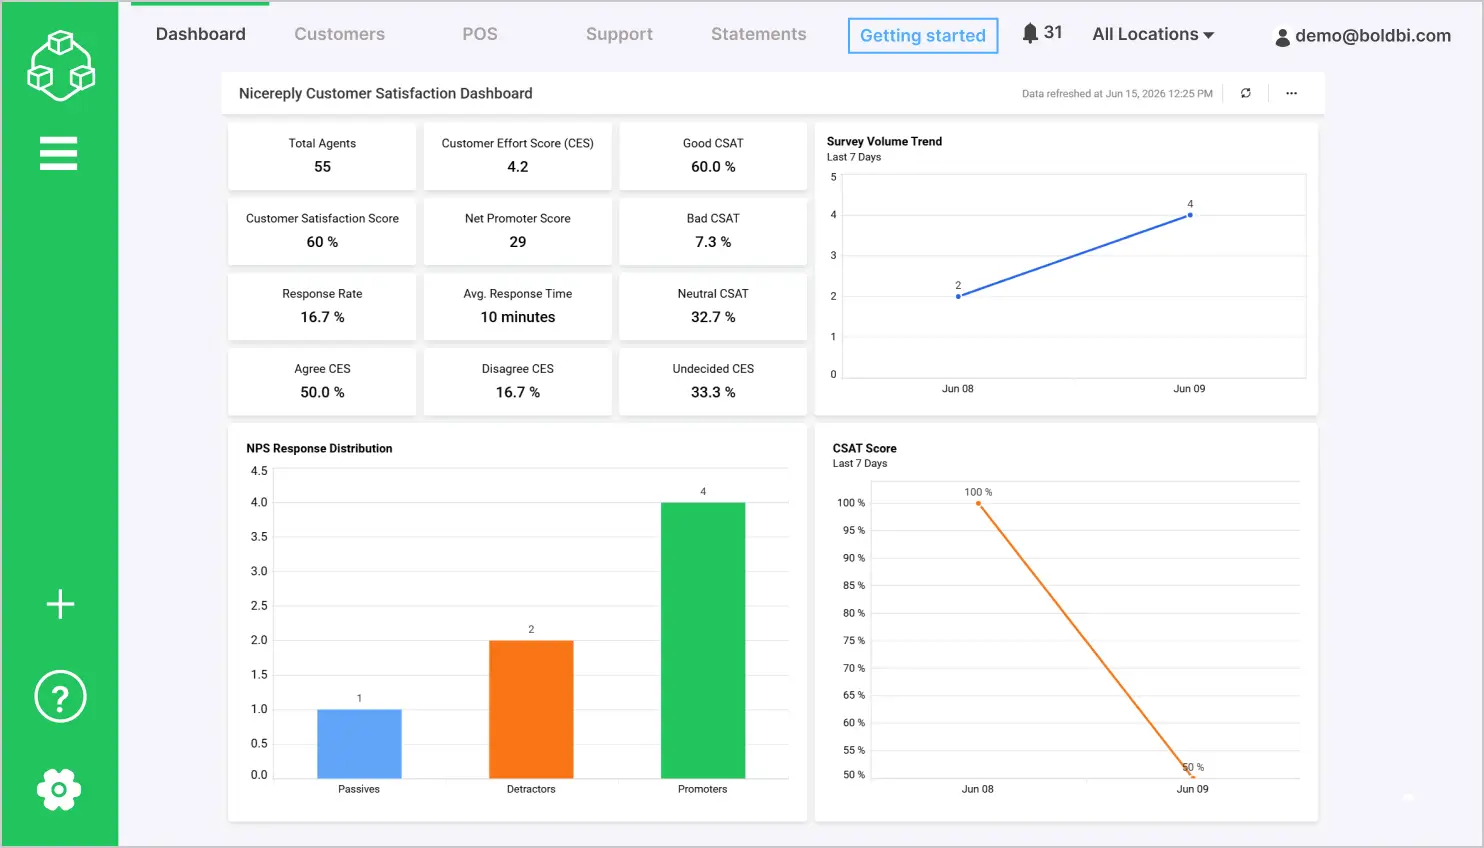
Task: Open notifications via the bell icon
Action: tap(1030, 33)
